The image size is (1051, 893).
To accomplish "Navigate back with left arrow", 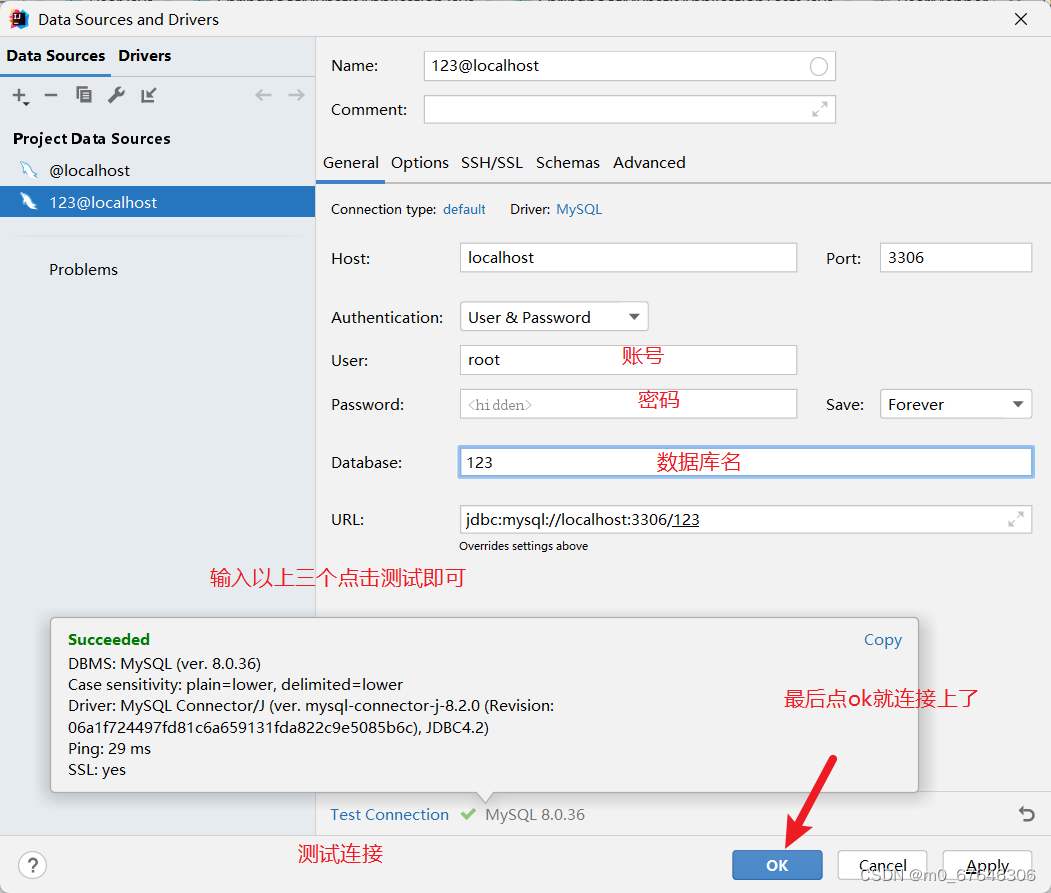I will [x=263, y=95].
